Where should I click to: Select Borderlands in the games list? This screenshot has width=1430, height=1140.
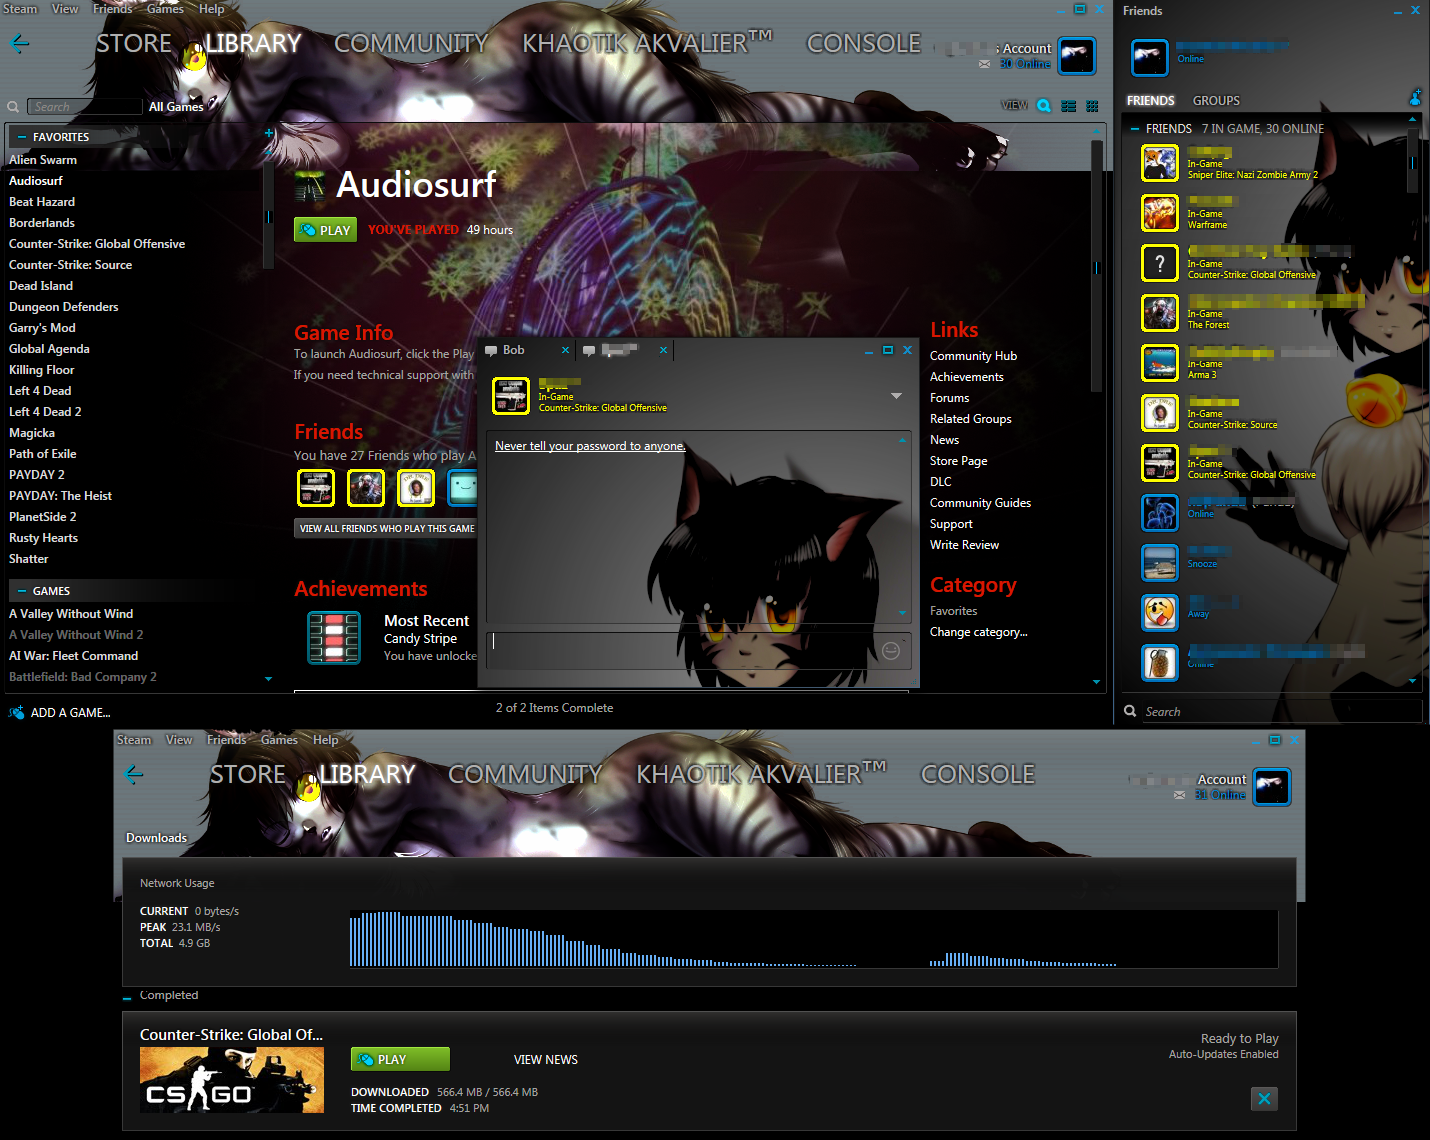point(42,223)
